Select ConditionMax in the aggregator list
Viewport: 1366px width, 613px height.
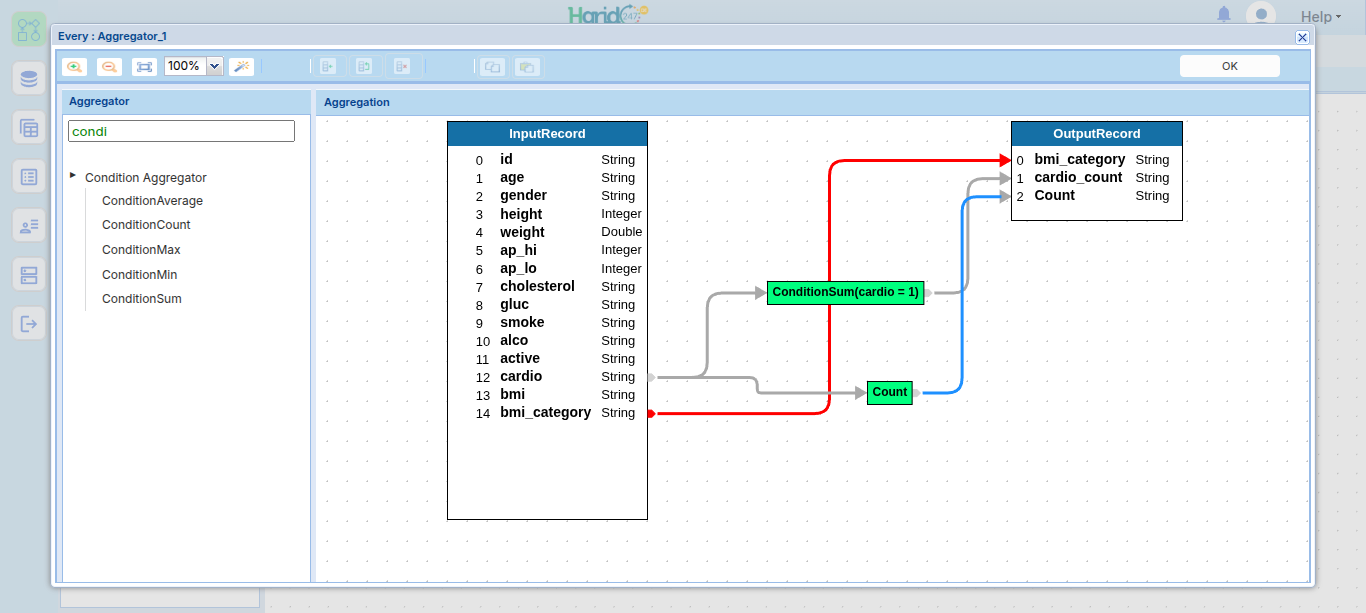[x=141, y=250]
